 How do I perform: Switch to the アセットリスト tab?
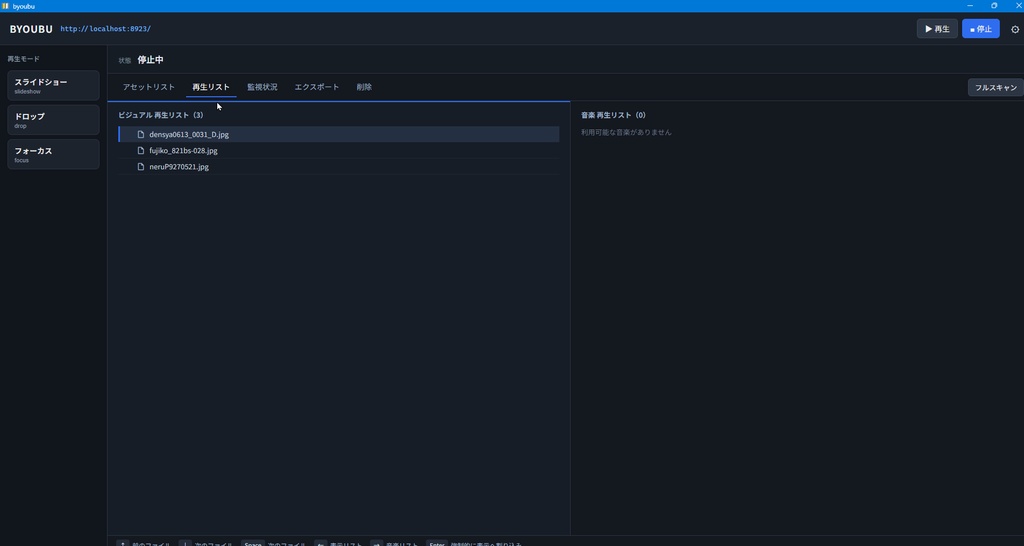(149, 87)
